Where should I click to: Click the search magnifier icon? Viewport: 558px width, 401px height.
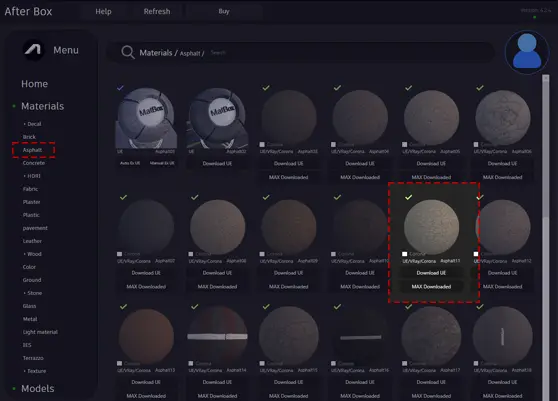coord(127,52)
